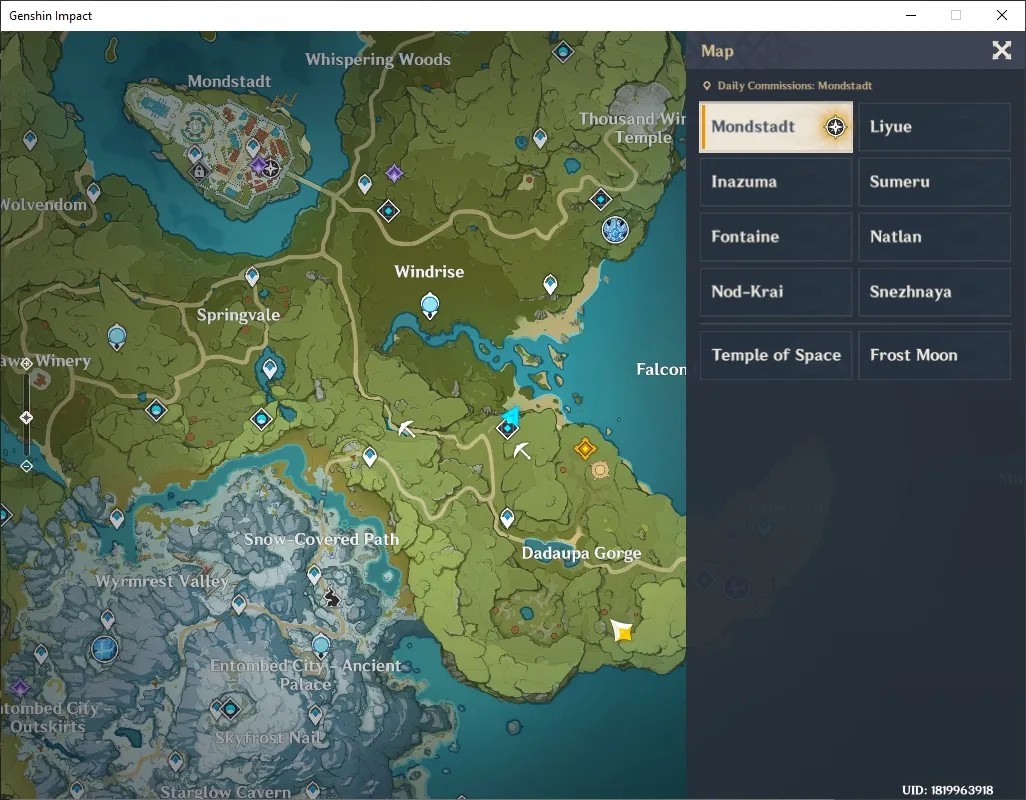Switch map region to Inazuma
The height and width of the screenshot is (800, 1026).
coord(776,182)
